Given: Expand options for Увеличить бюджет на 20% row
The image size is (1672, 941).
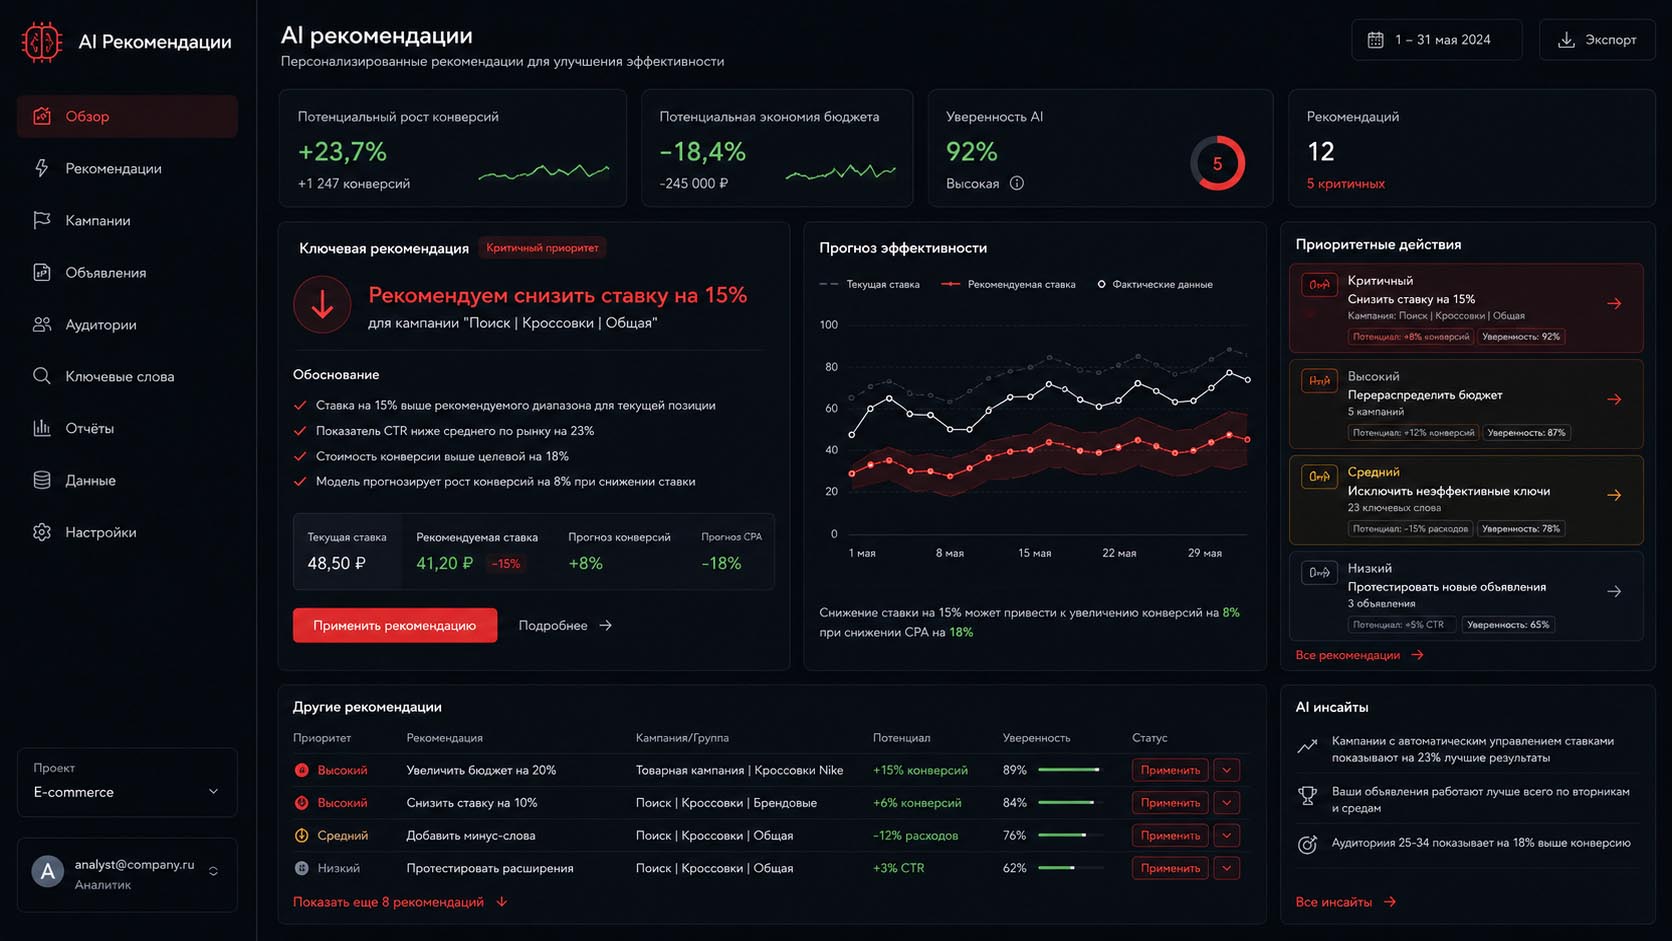Looking at the screenshot, I should click(x=1226, y=770).
